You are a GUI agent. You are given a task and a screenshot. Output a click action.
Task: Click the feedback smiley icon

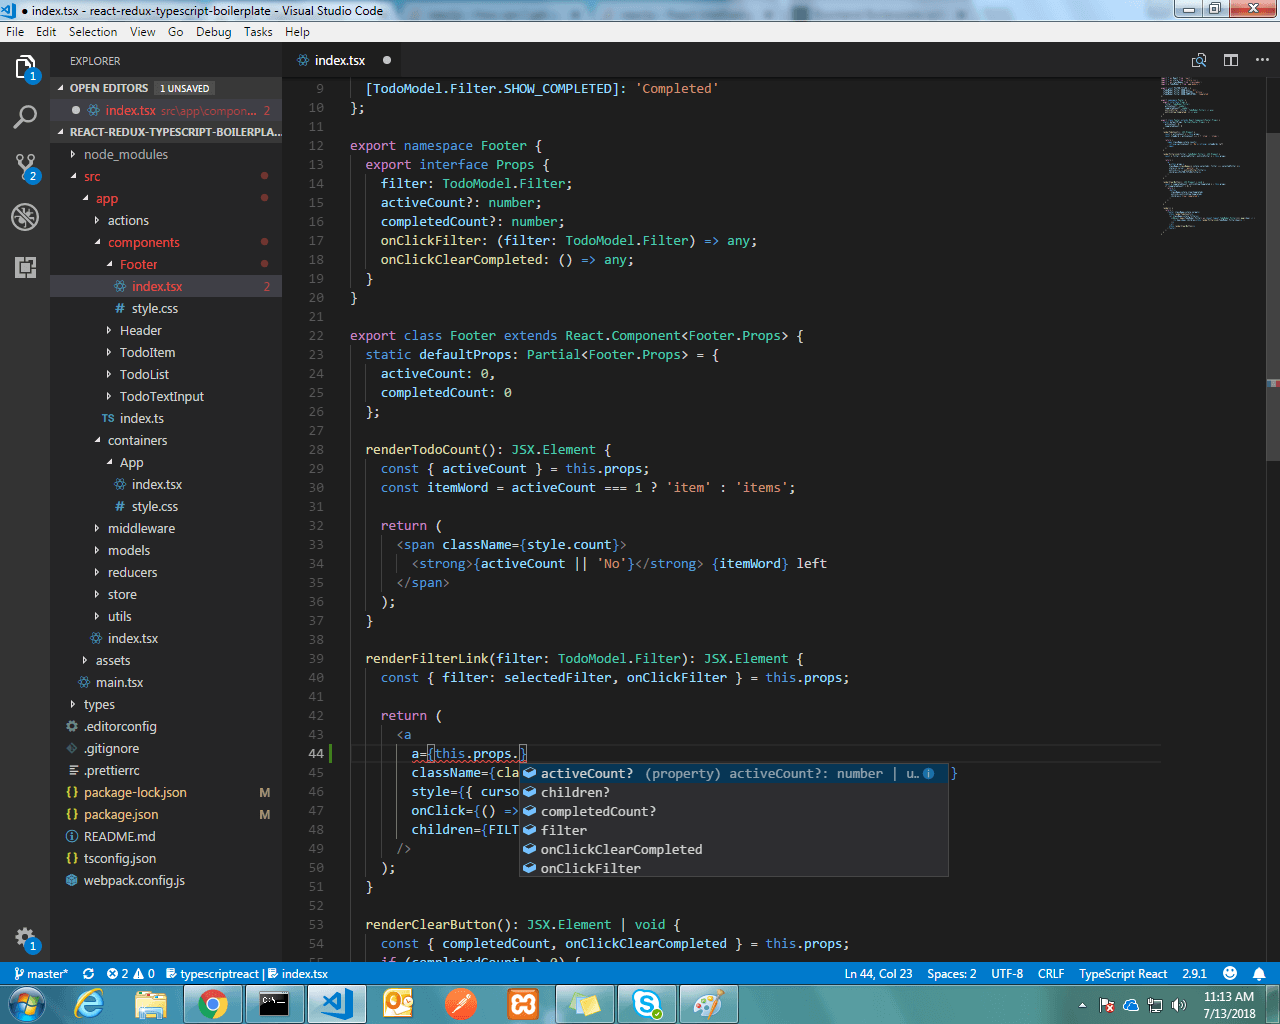click(x=1230, y=973)
